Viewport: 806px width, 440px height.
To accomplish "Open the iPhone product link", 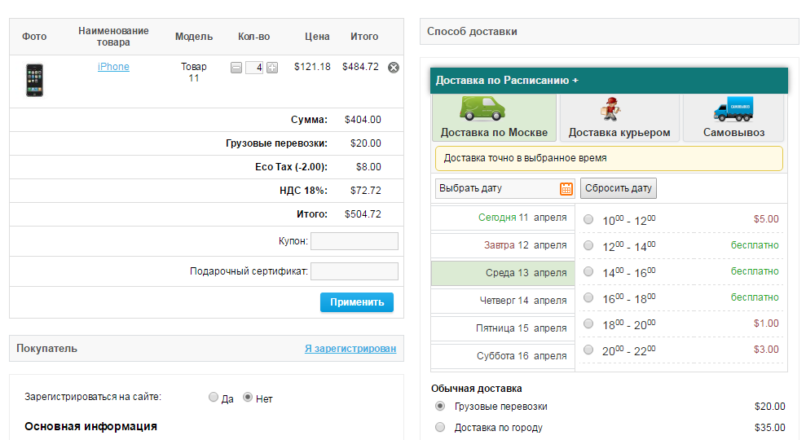I will tap(113, 67).
